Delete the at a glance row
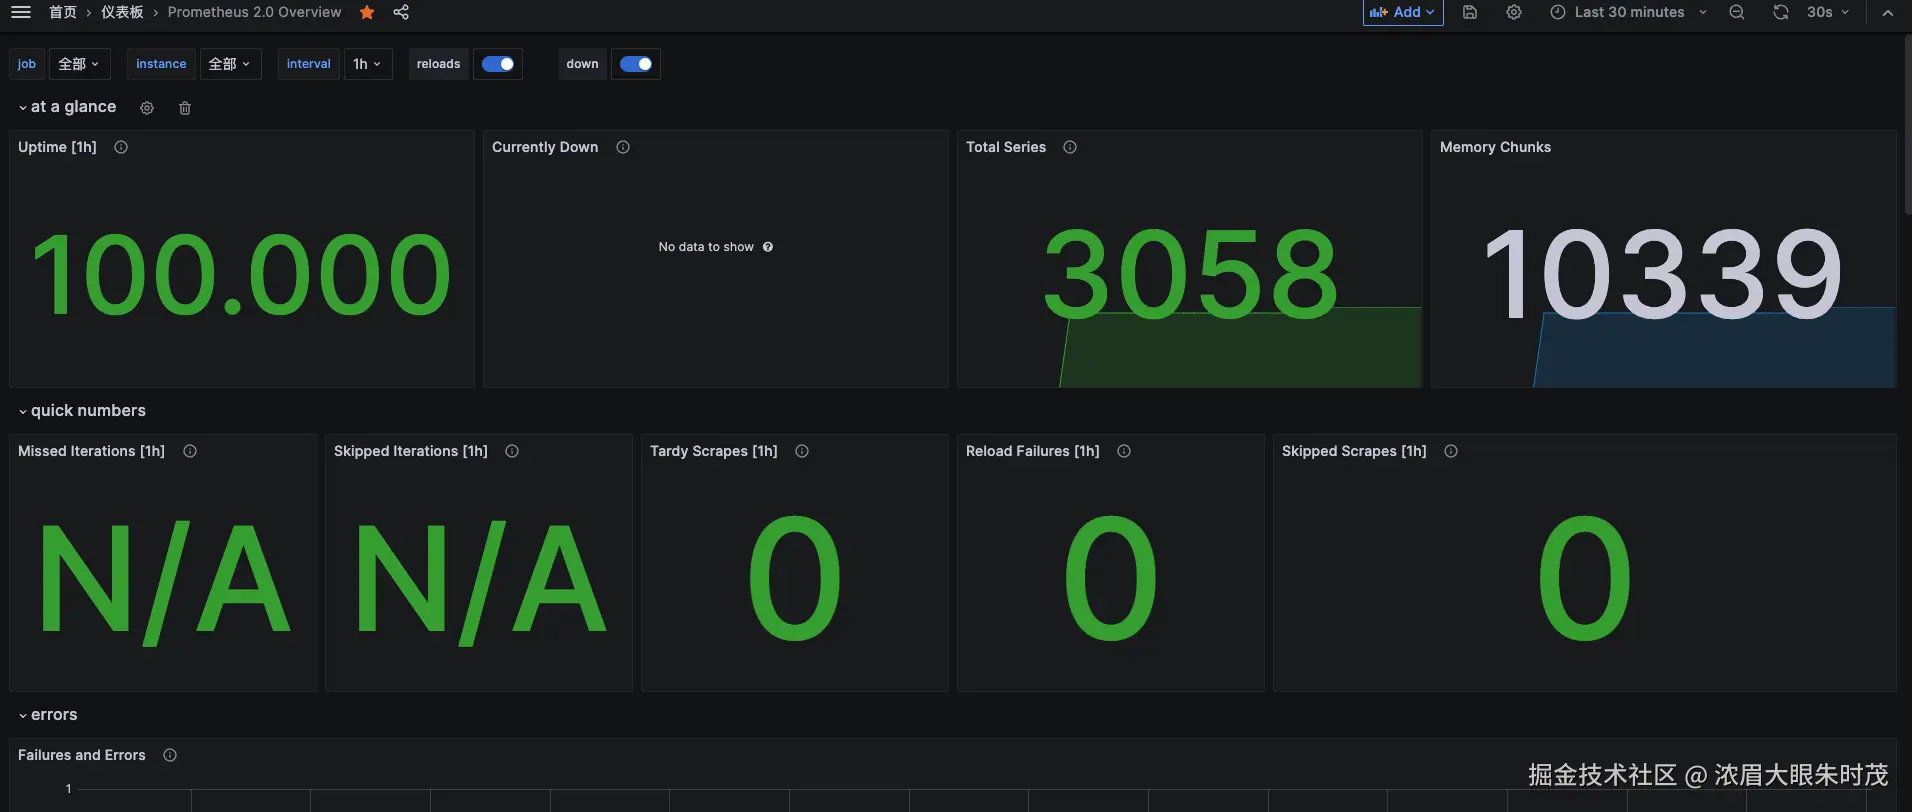The height and width of the screenshot is (812, 1912). click(x=185, y=108)
